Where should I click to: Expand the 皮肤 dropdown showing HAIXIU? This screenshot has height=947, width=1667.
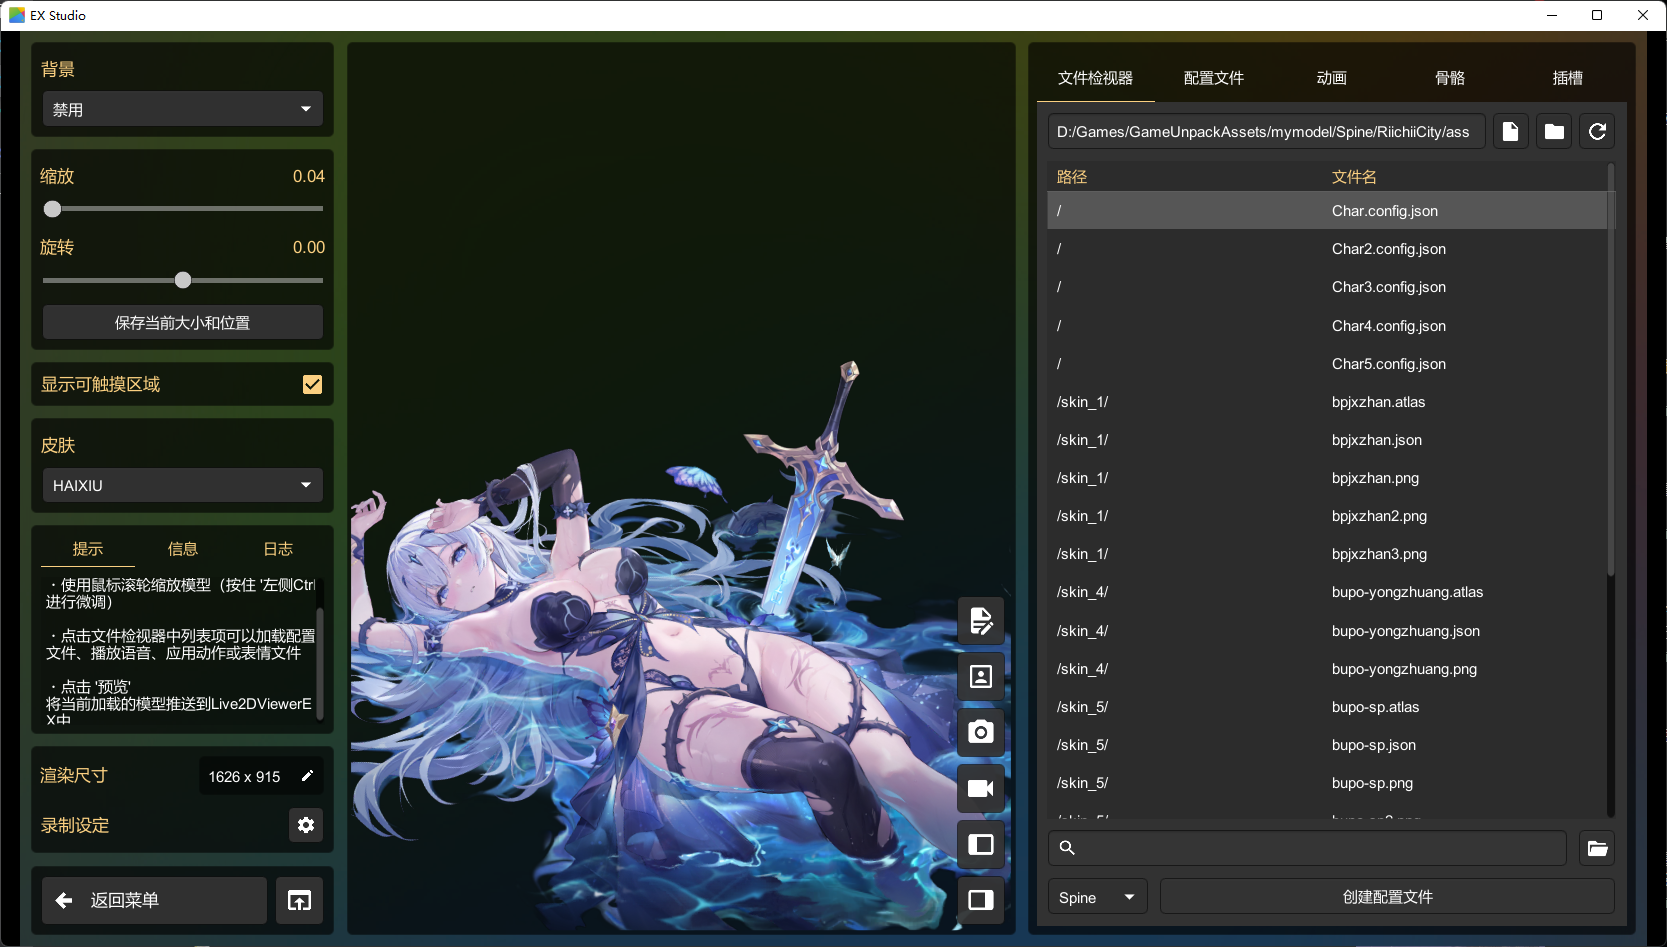tap(182, 485)
